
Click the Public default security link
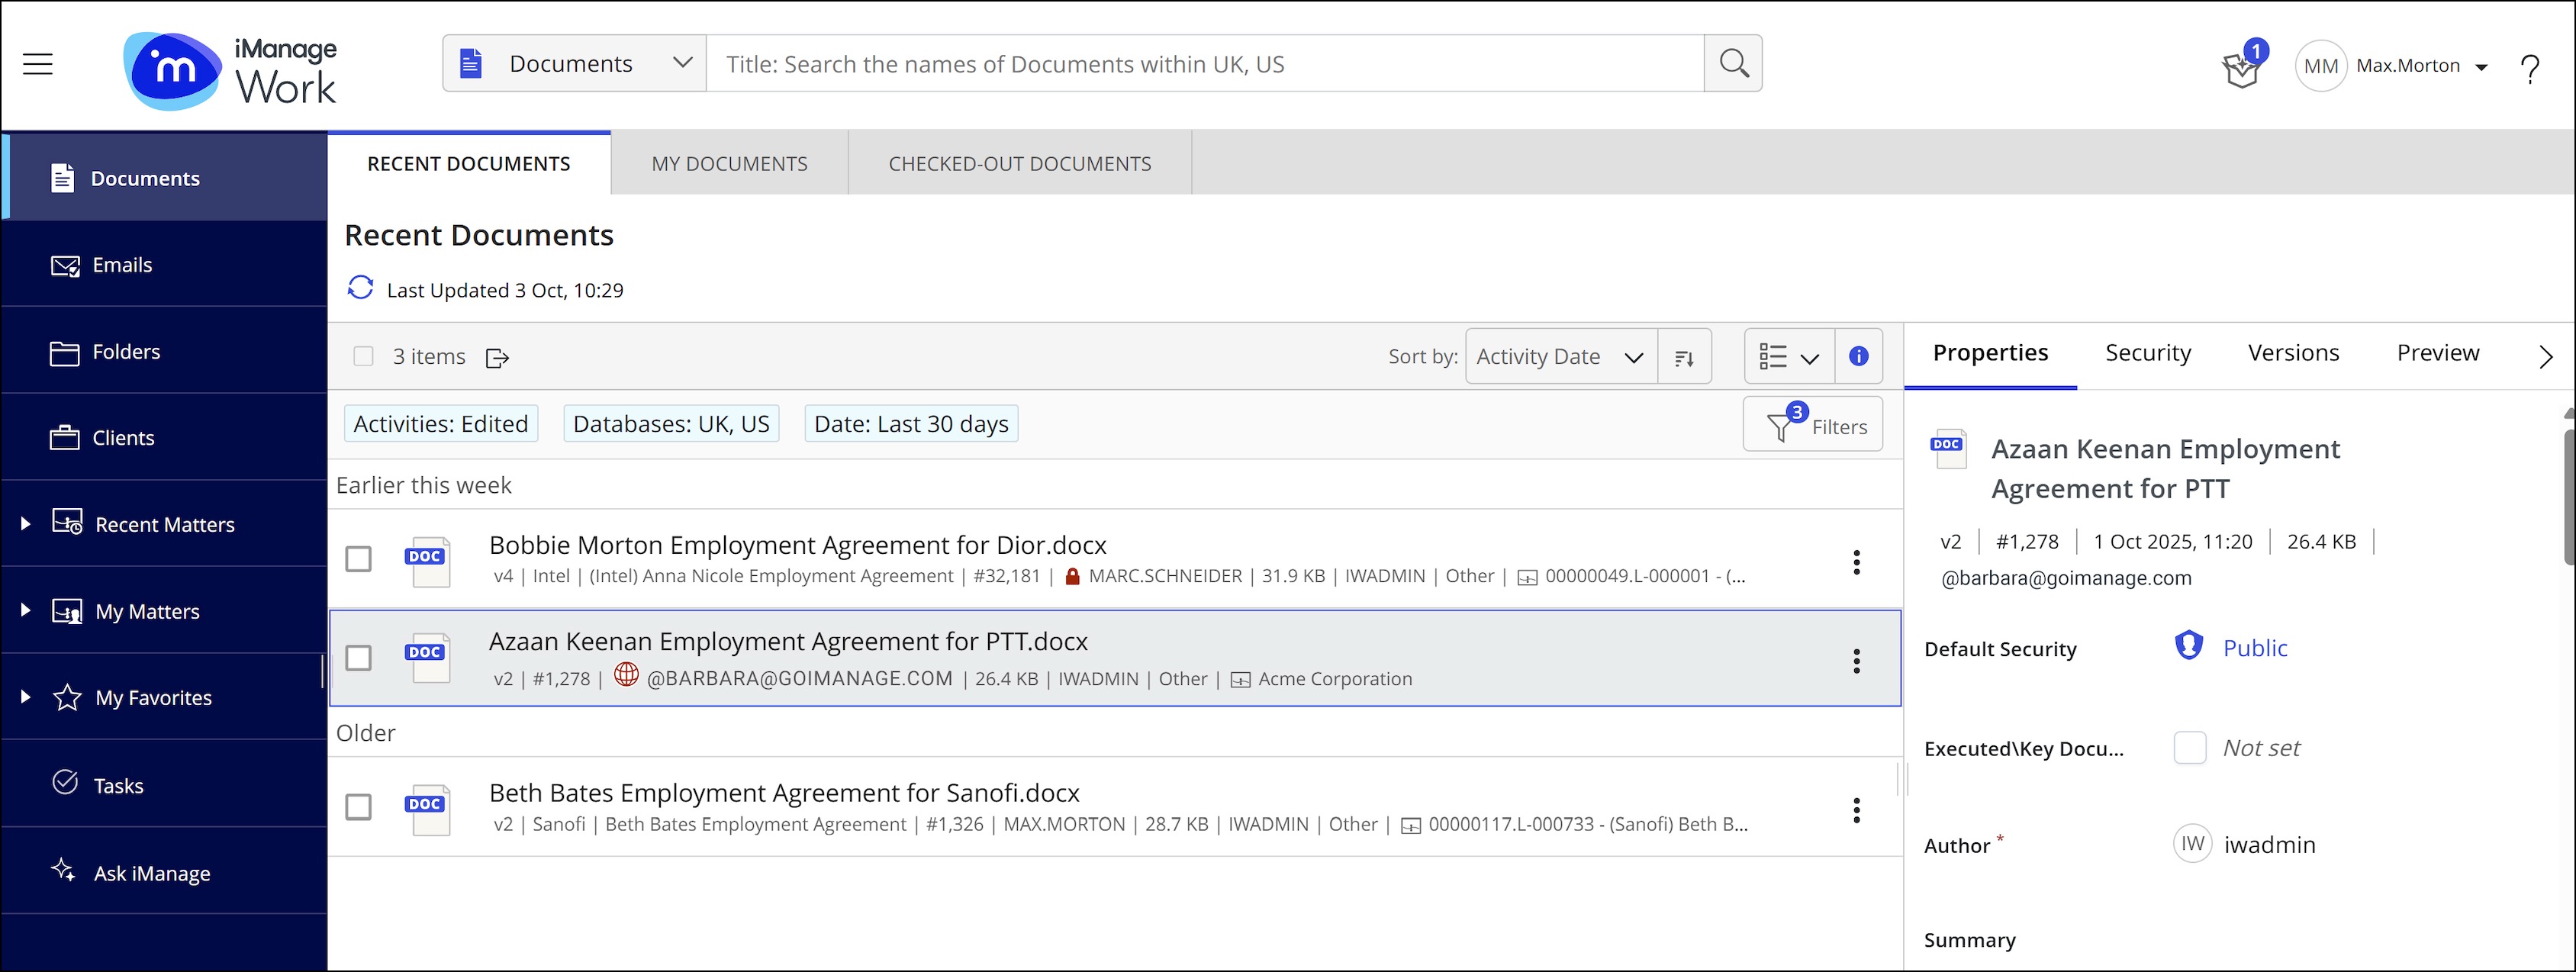point(2254,648)
